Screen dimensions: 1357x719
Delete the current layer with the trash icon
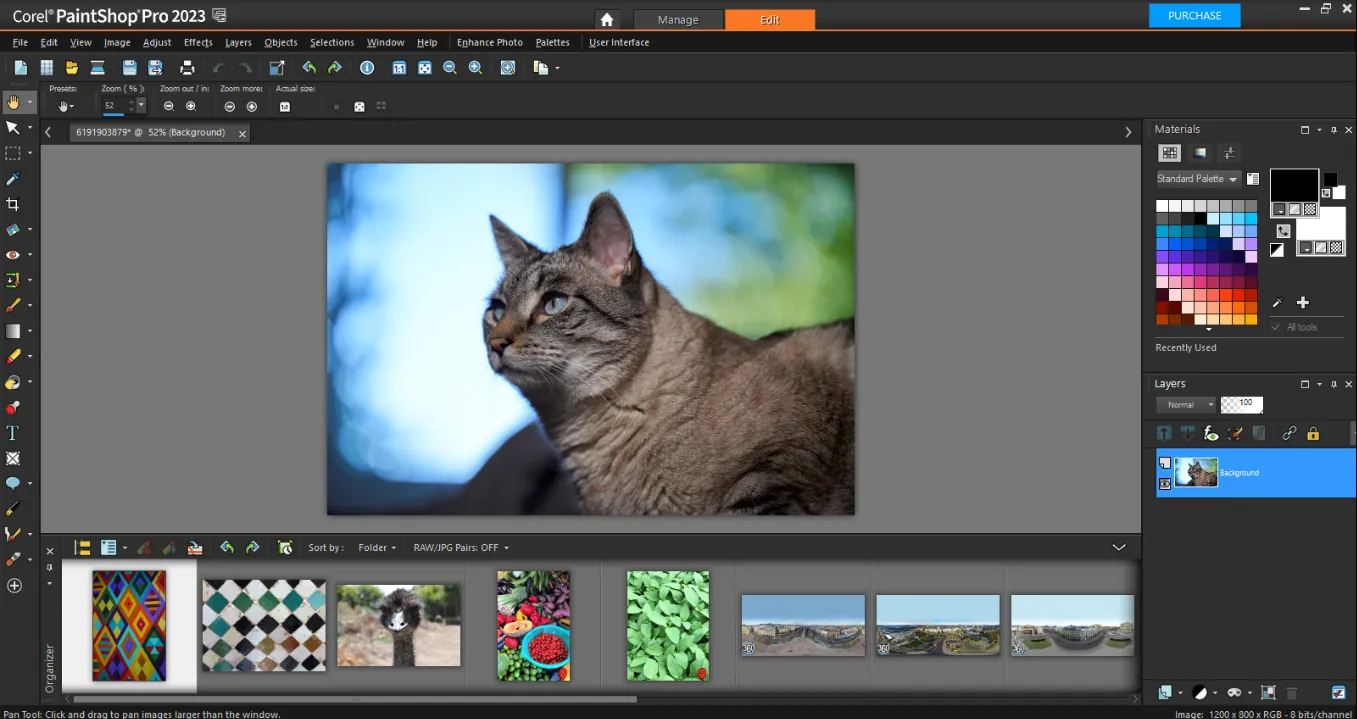(x=1291, y=692)
